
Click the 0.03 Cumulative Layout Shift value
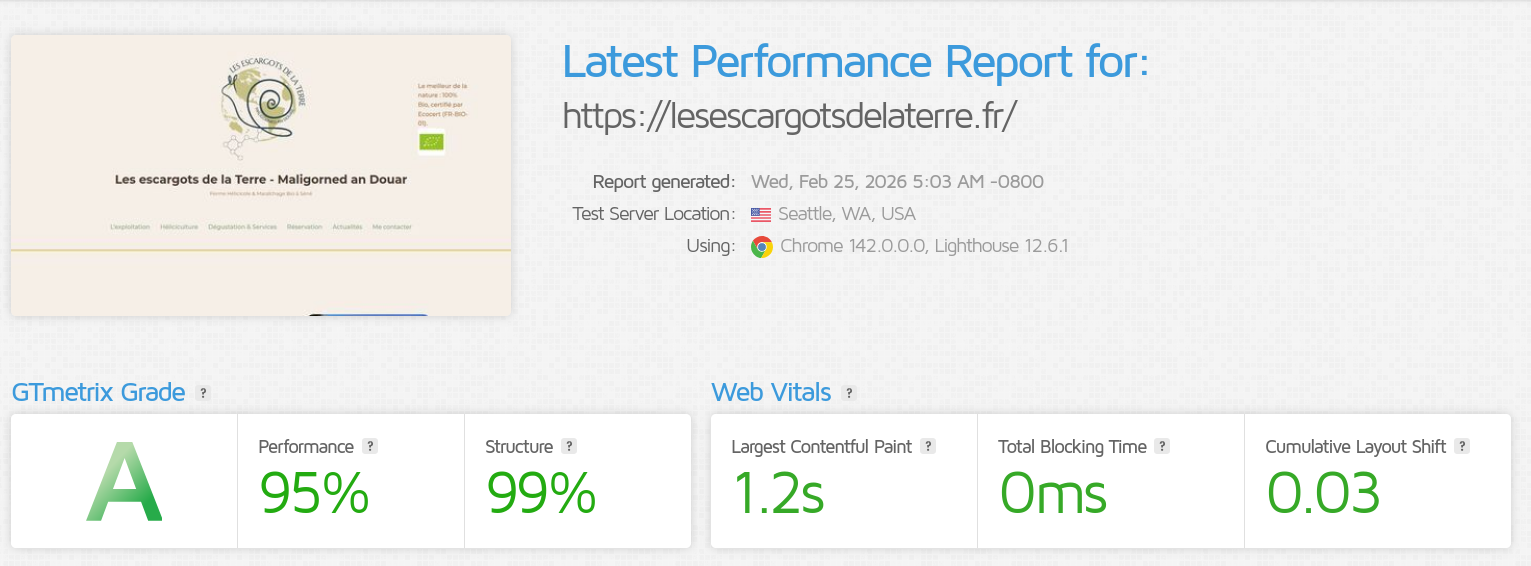click(1323, 492)
